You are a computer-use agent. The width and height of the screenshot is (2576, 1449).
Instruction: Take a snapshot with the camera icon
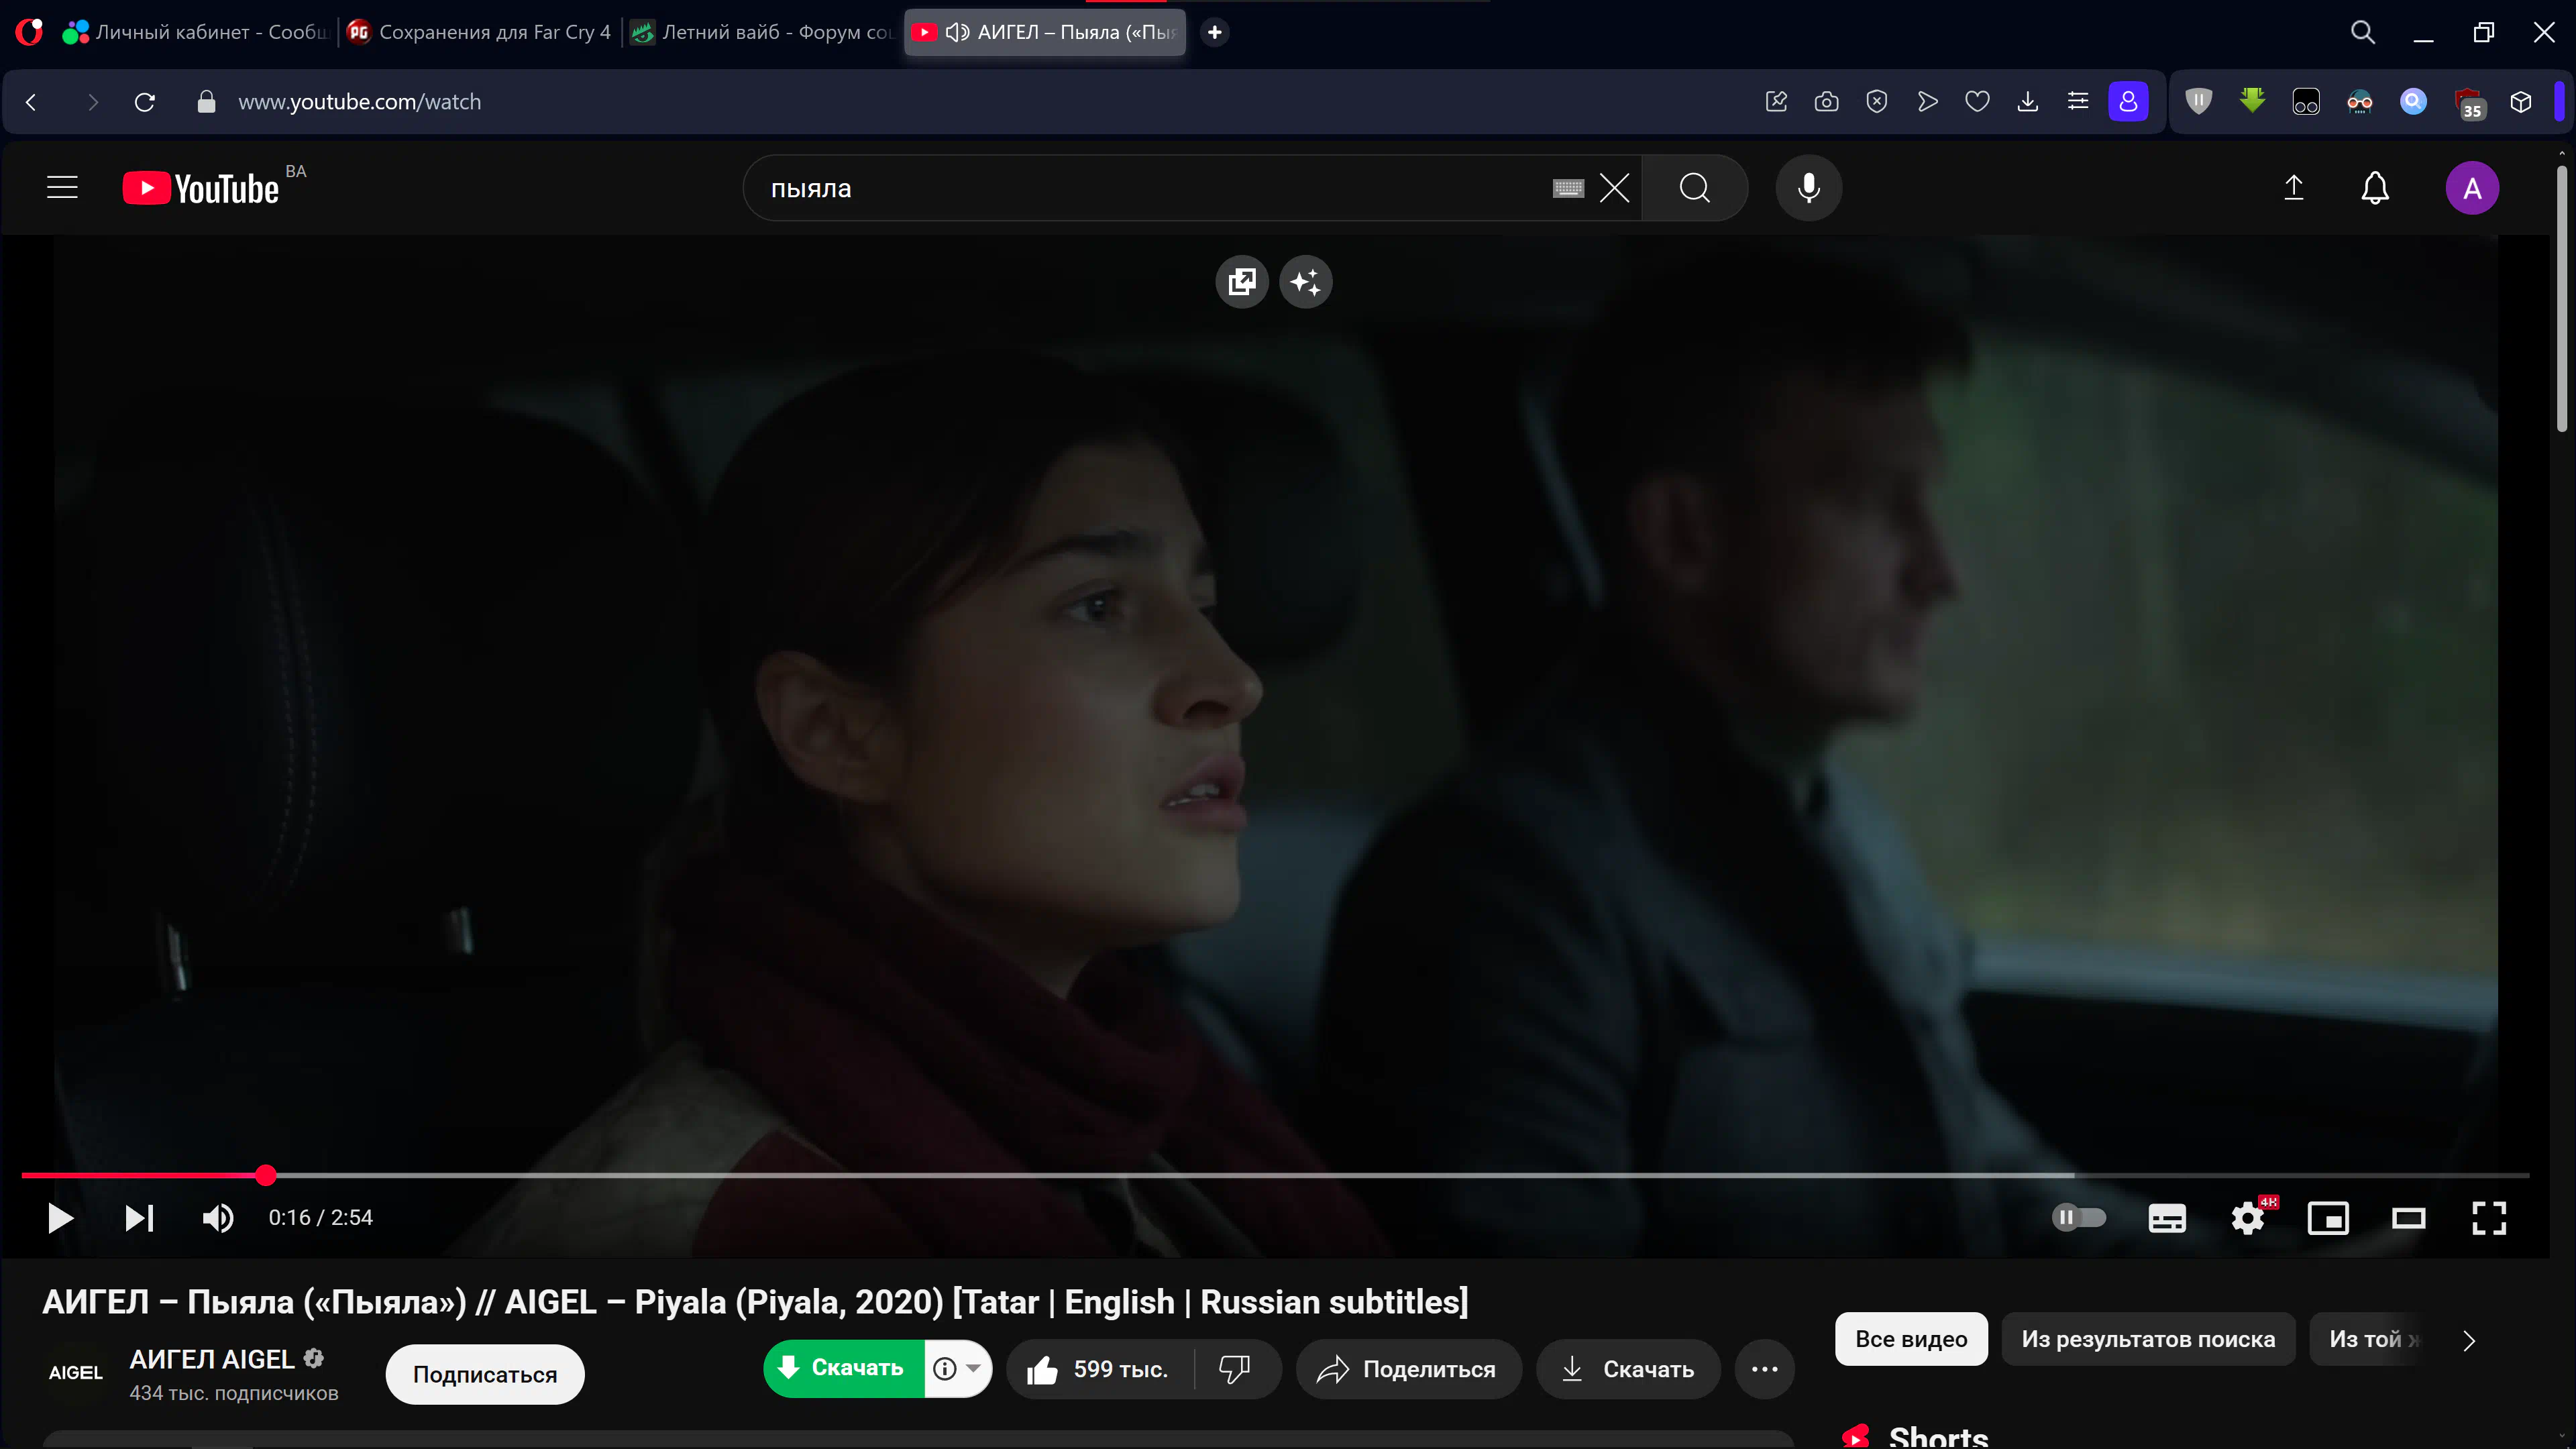(x=1826, y=102)
